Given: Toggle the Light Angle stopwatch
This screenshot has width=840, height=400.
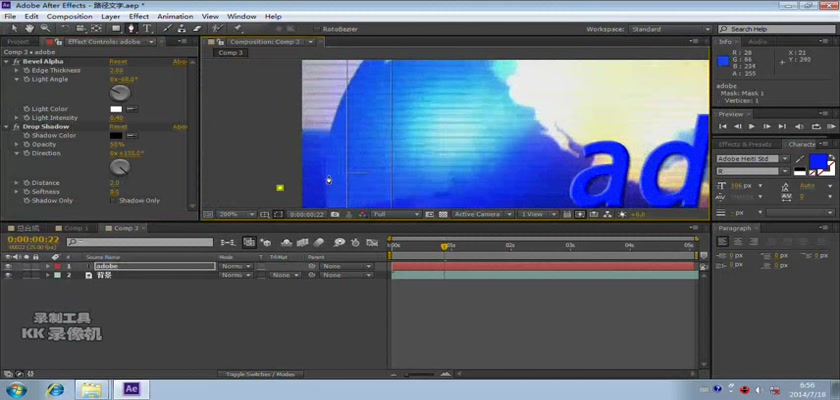Looking at the screenshot, I should (x=26, y=79).
